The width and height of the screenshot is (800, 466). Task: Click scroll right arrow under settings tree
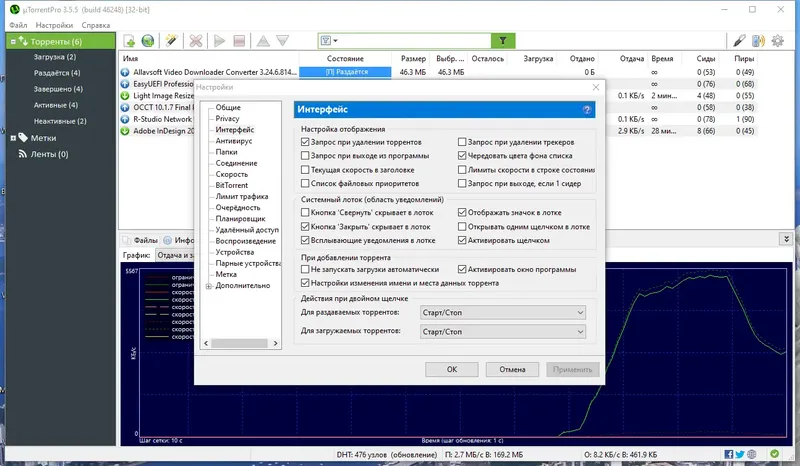[276, 344]
